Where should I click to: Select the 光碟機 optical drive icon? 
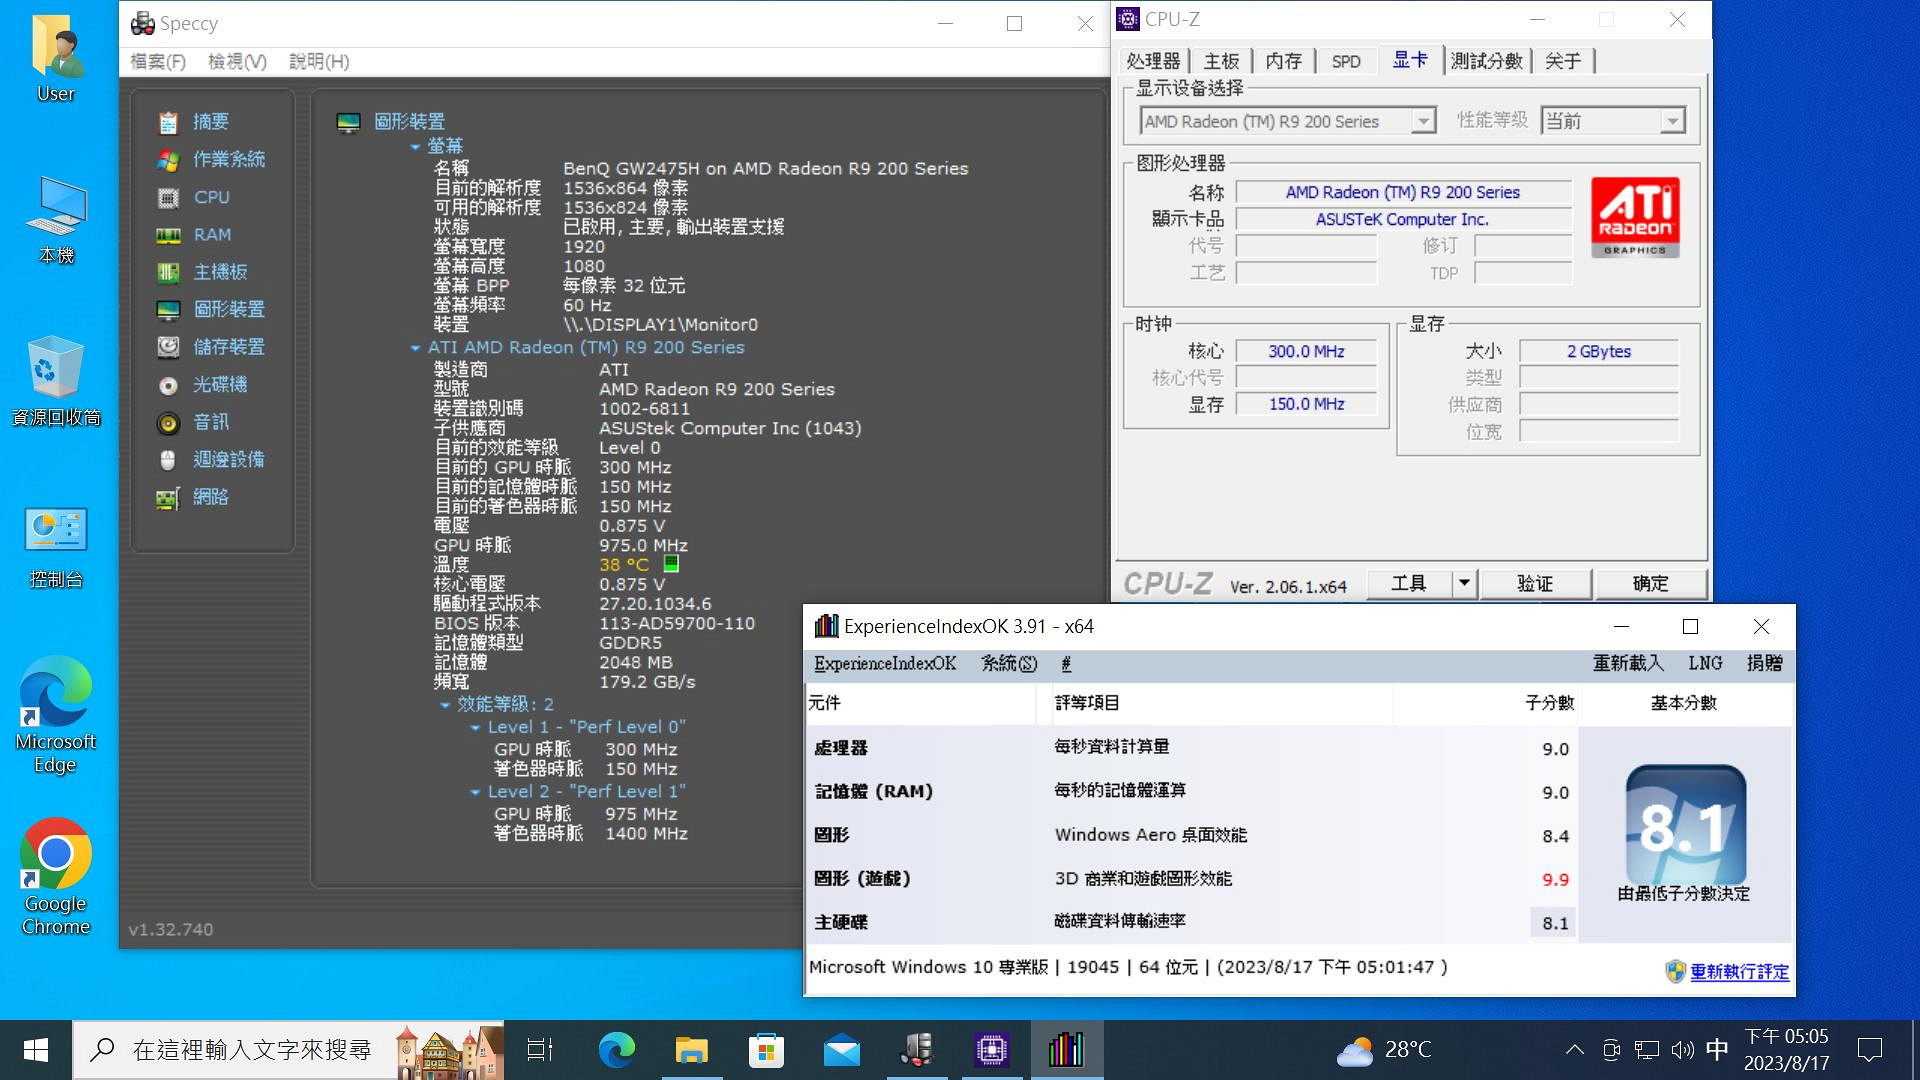(168, 385)
